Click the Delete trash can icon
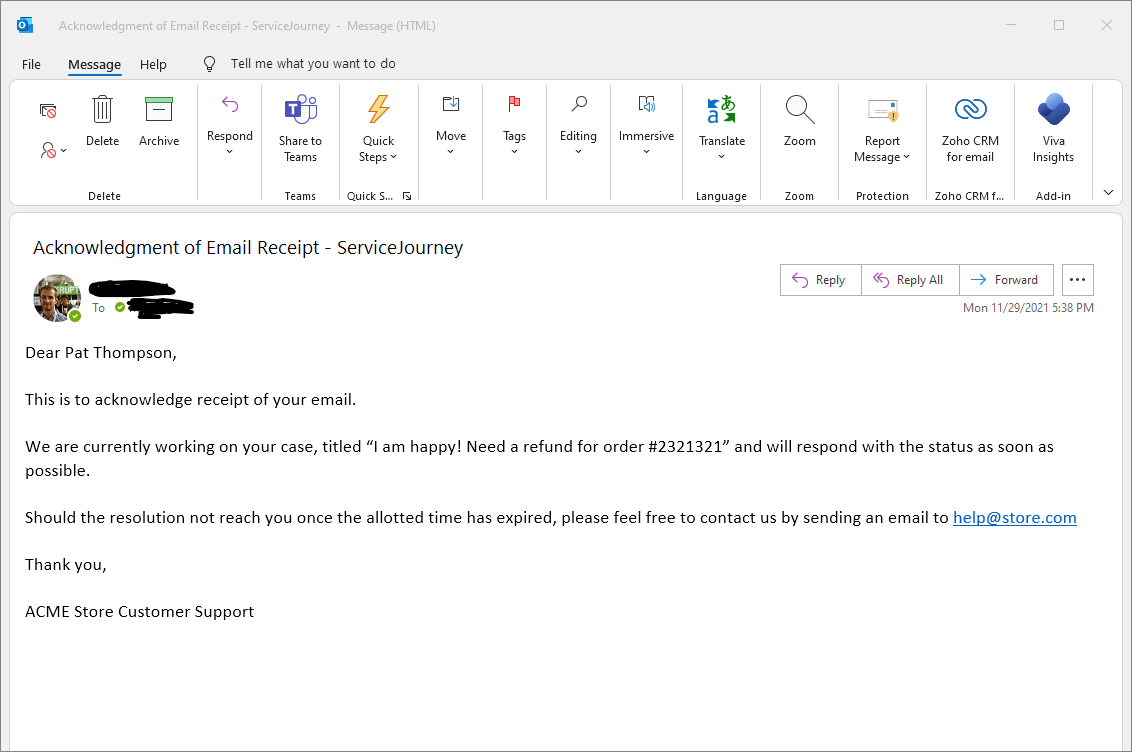The height and width of the screenshot is (752, 1132). pyautogui.click(x=102, y=110)
